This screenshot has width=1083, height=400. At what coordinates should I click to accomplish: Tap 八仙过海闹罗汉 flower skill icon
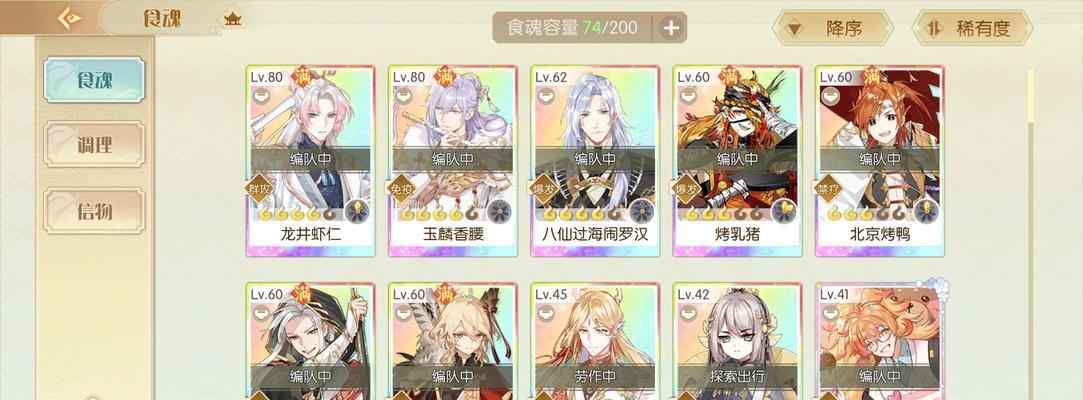pyautogui.click(x=642, y=211)
